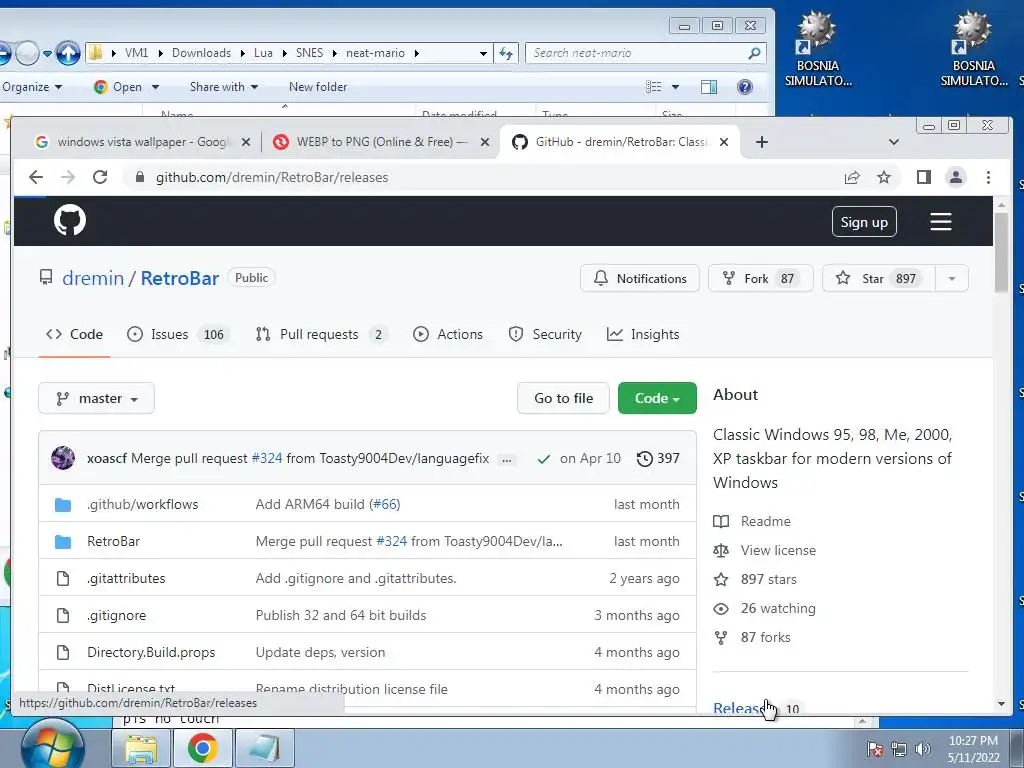Expand the star lists dropdown arrow
This screenshot has height=768, width=1024.
click(x=952, y=278)
